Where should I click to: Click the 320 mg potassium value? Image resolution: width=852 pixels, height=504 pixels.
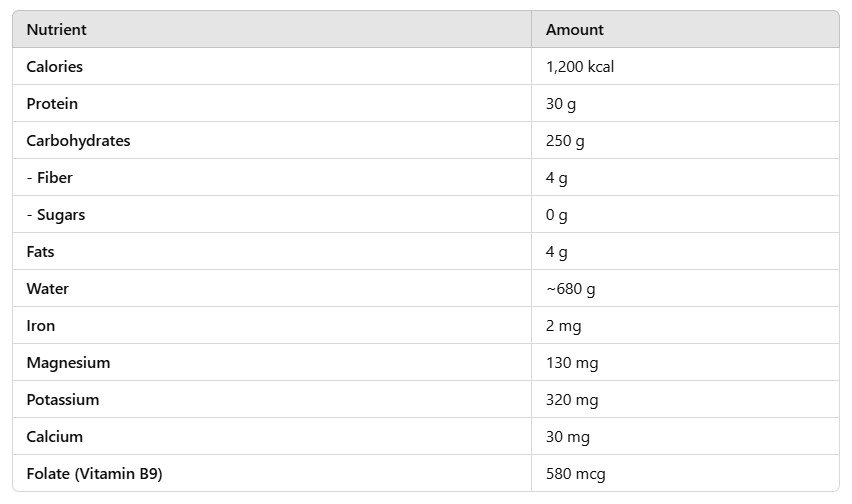[572, 400]
